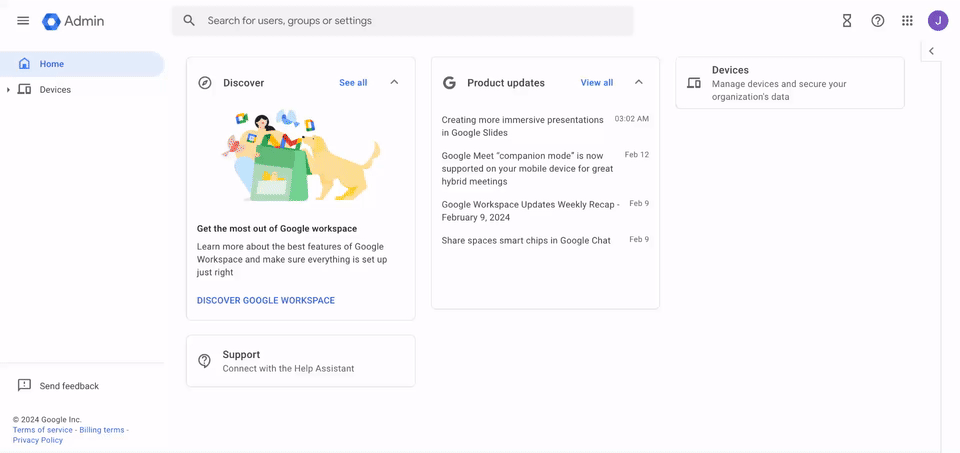
Task: Click the 2024 Google Inc. copyright text
Action: coord(47,420)
